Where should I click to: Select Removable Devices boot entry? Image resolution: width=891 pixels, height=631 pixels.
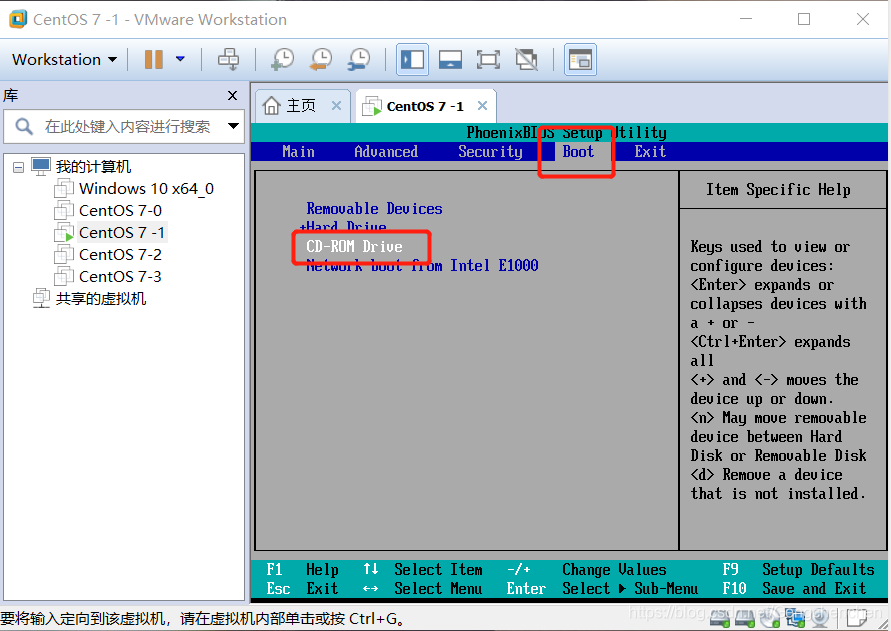coord(374,209)
